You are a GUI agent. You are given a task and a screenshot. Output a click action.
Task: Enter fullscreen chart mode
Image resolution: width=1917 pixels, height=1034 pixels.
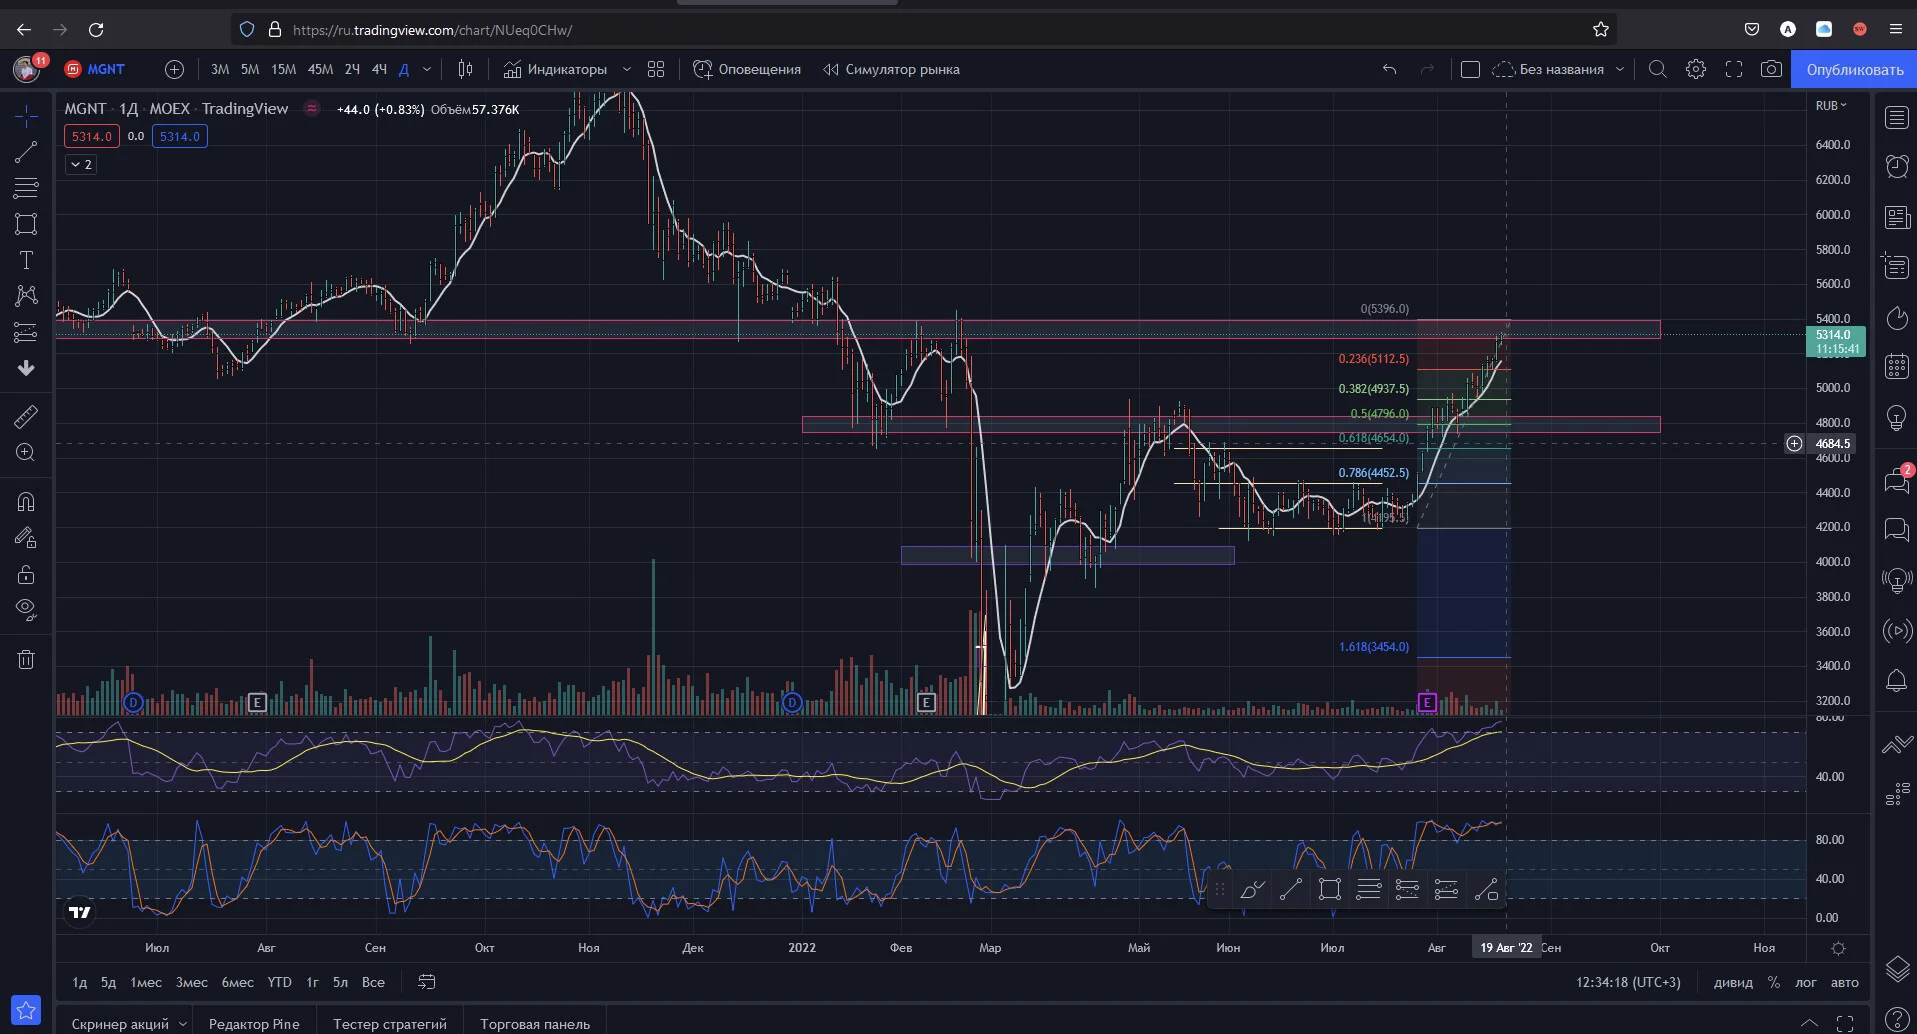point(1734,69)
